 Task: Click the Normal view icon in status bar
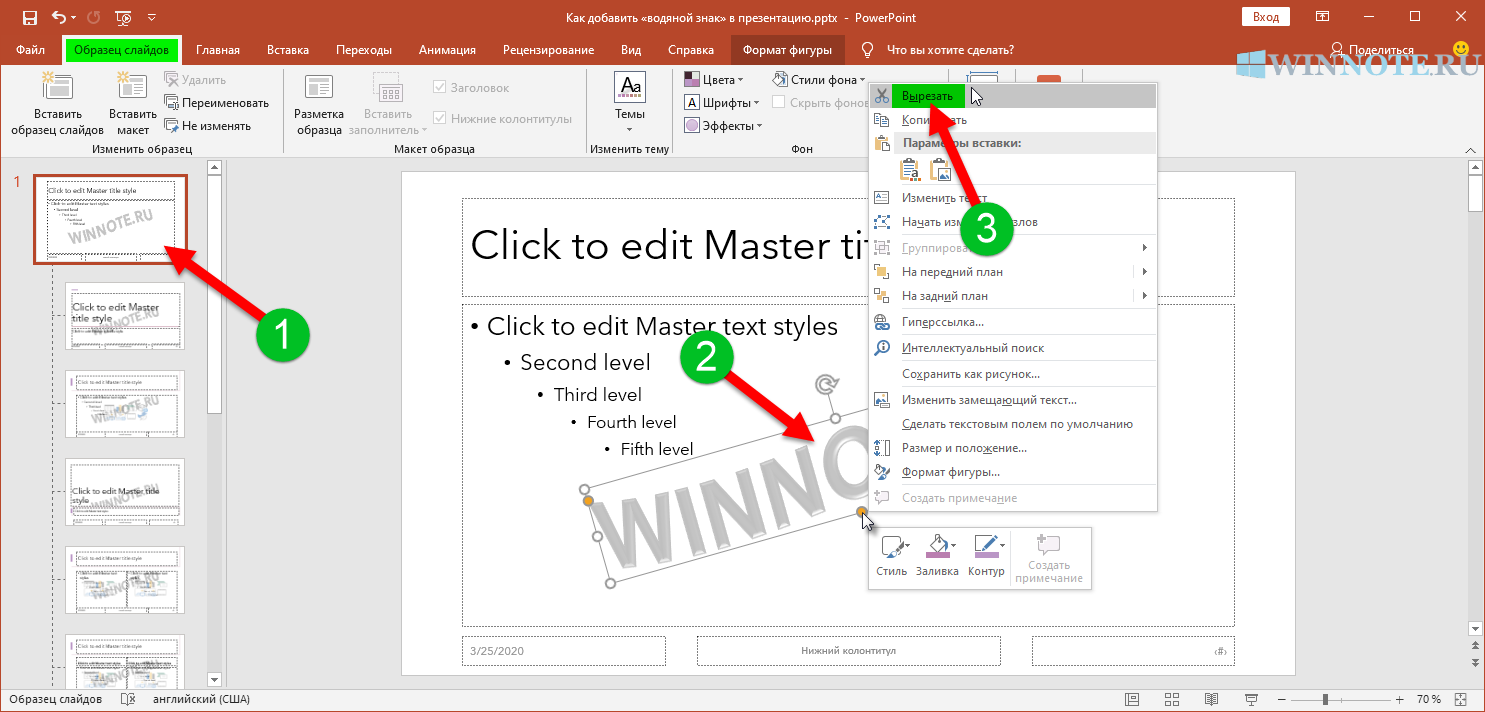click(x=1131, y=699)
